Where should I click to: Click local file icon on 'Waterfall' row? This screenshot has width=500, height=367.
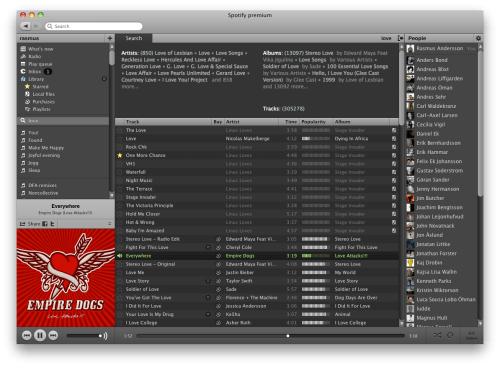click(394, 172)
